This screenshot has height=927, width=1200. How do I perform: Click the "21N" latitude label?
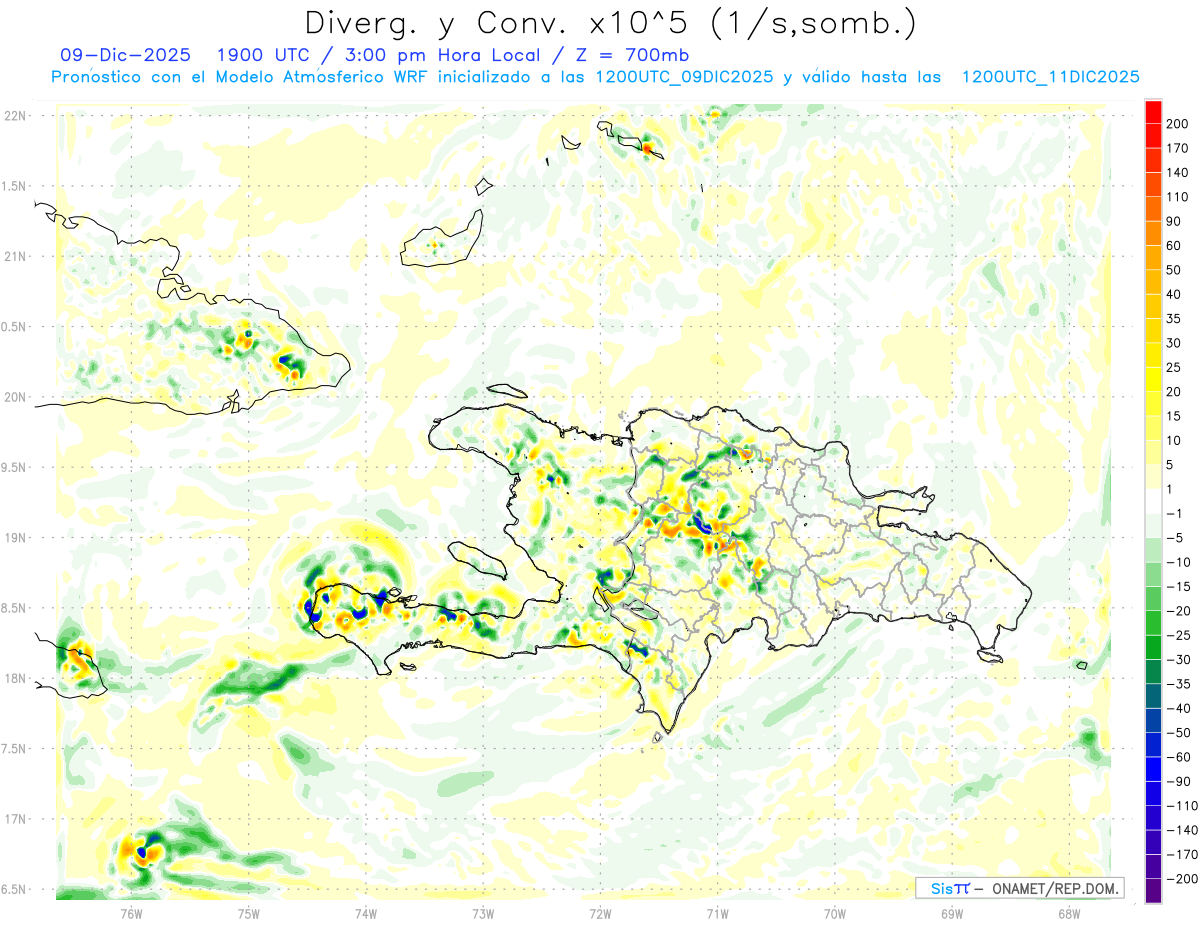pos(15,256)
